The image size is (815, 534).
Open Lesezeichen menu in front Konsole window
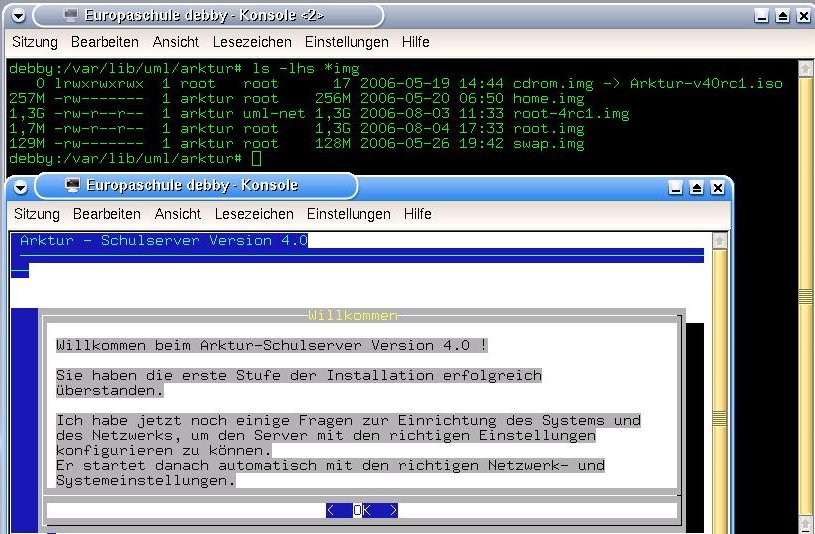254,214
